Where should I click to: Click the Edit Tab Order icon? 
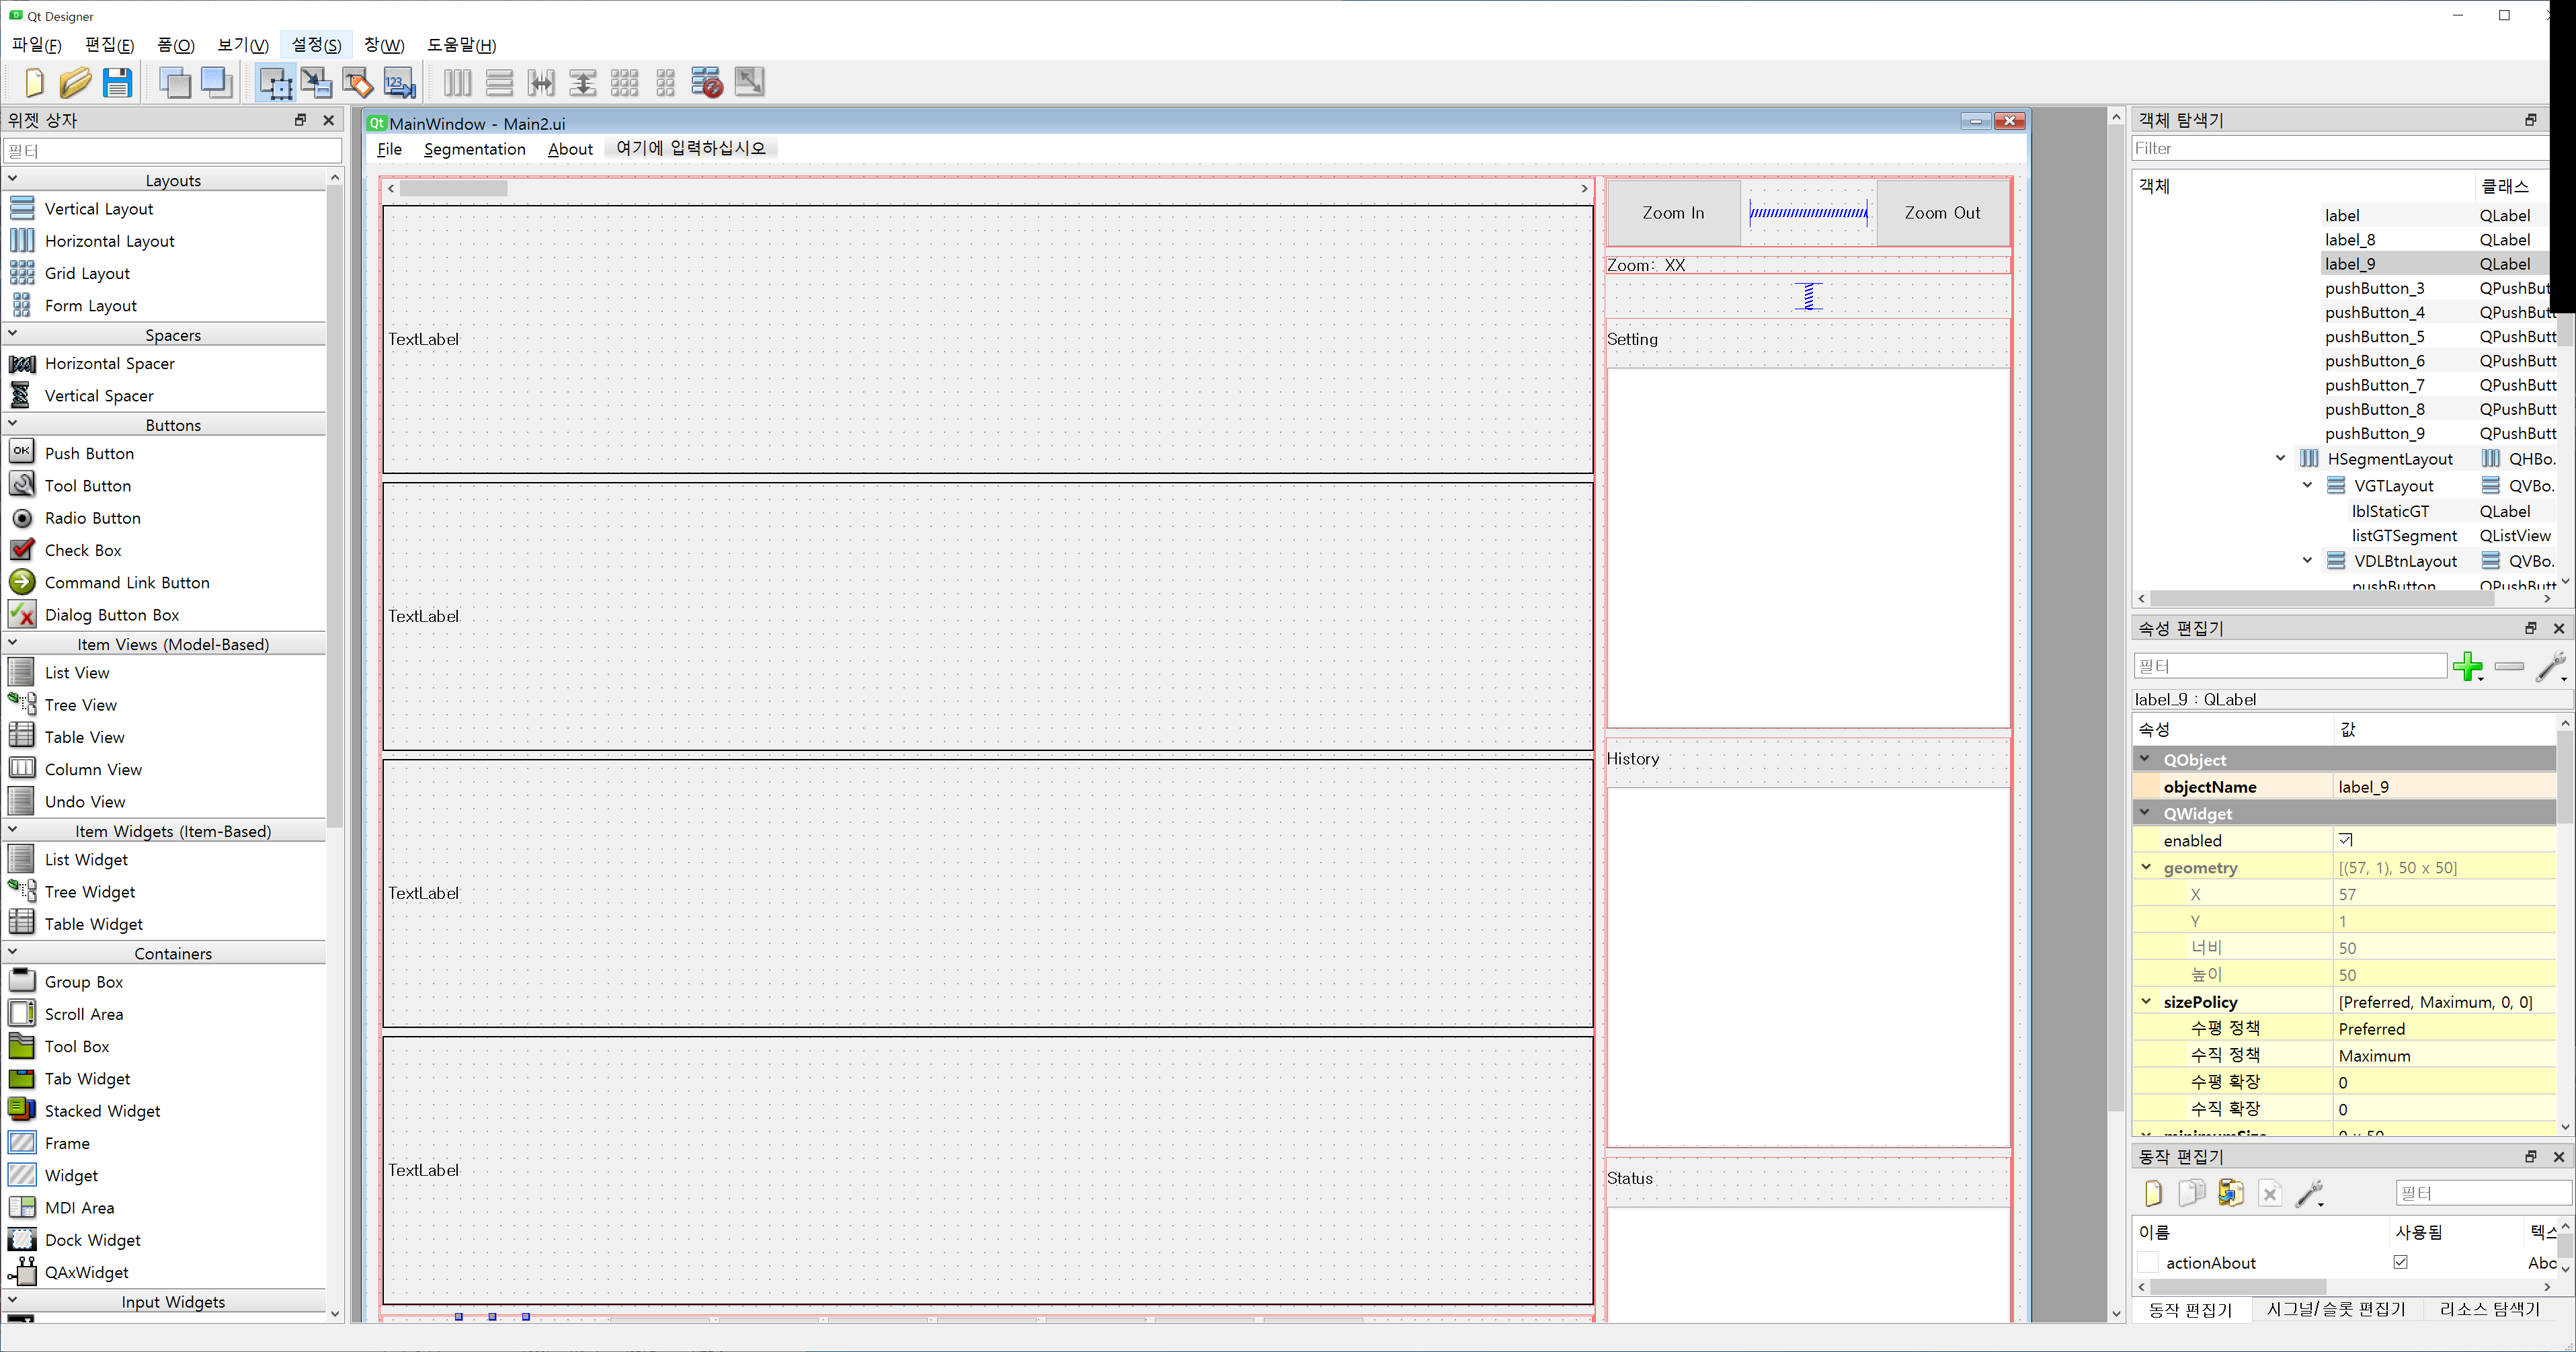click(x=399, y=83)
